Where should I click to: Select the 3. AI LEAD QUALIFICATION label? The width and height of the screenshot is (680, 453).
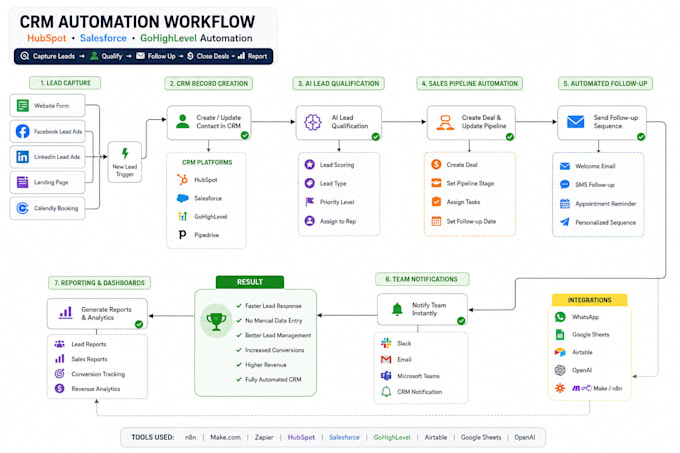338,83
